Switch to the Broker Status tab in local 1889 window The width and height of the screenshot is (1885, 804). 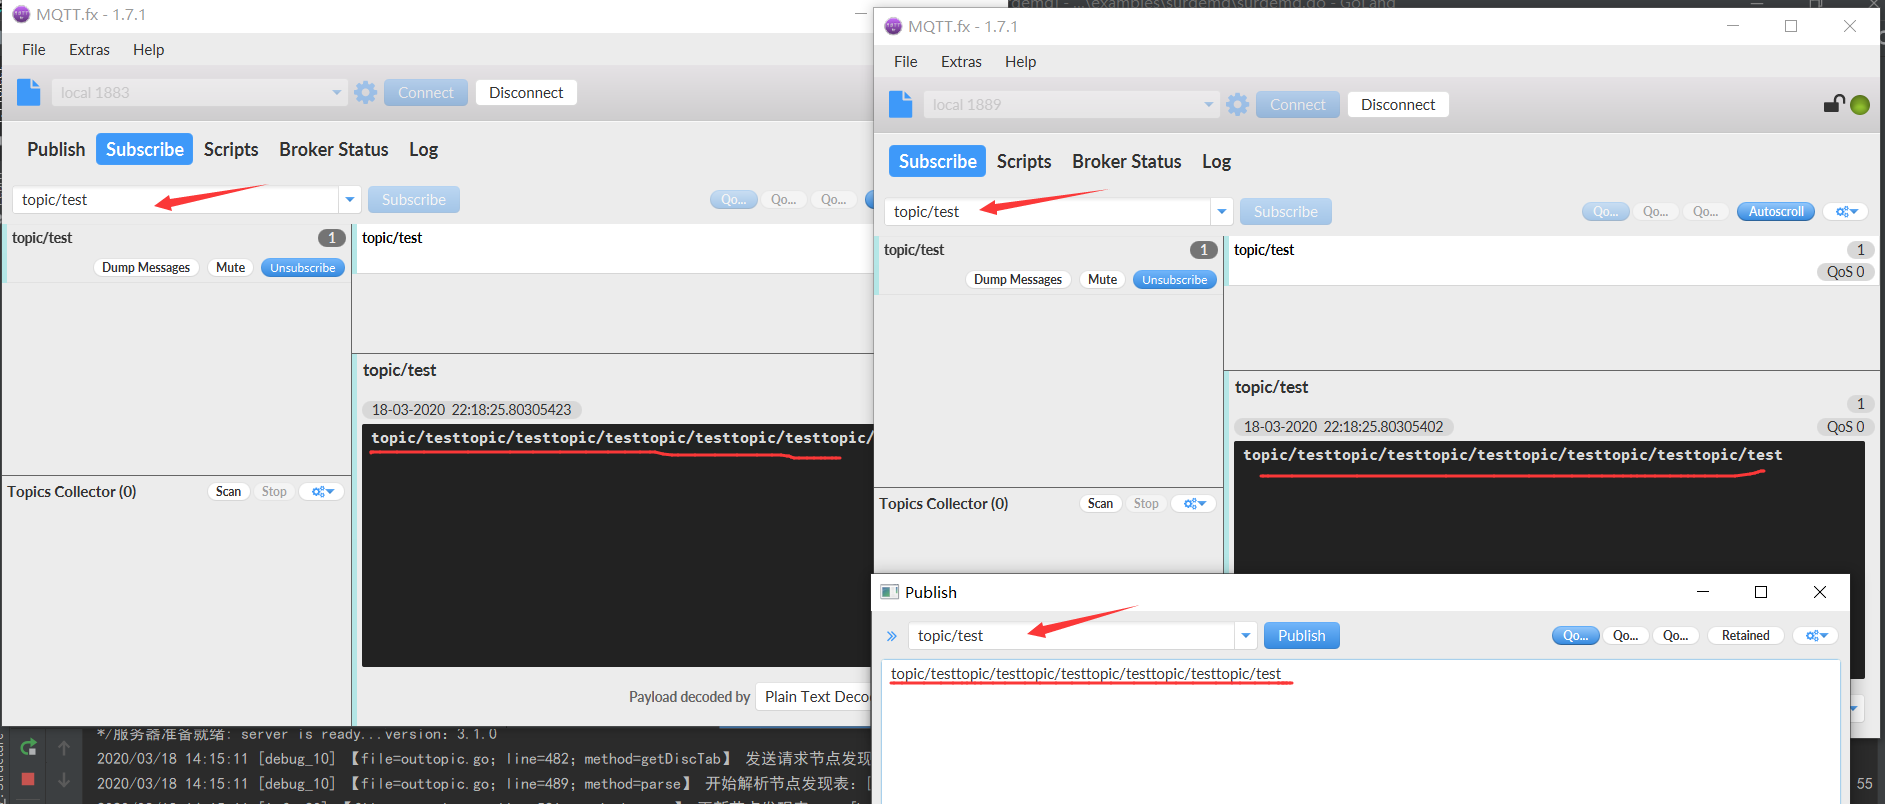1127,161
